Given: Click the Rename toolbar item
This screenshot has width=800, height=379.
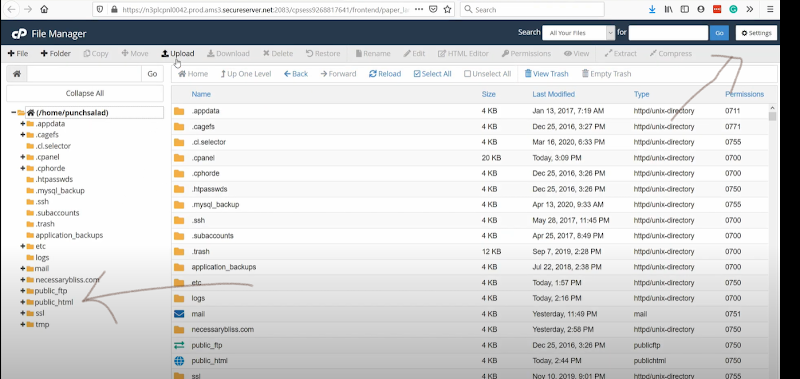Looking at the screenshot, I should click(x=373, y=54).
